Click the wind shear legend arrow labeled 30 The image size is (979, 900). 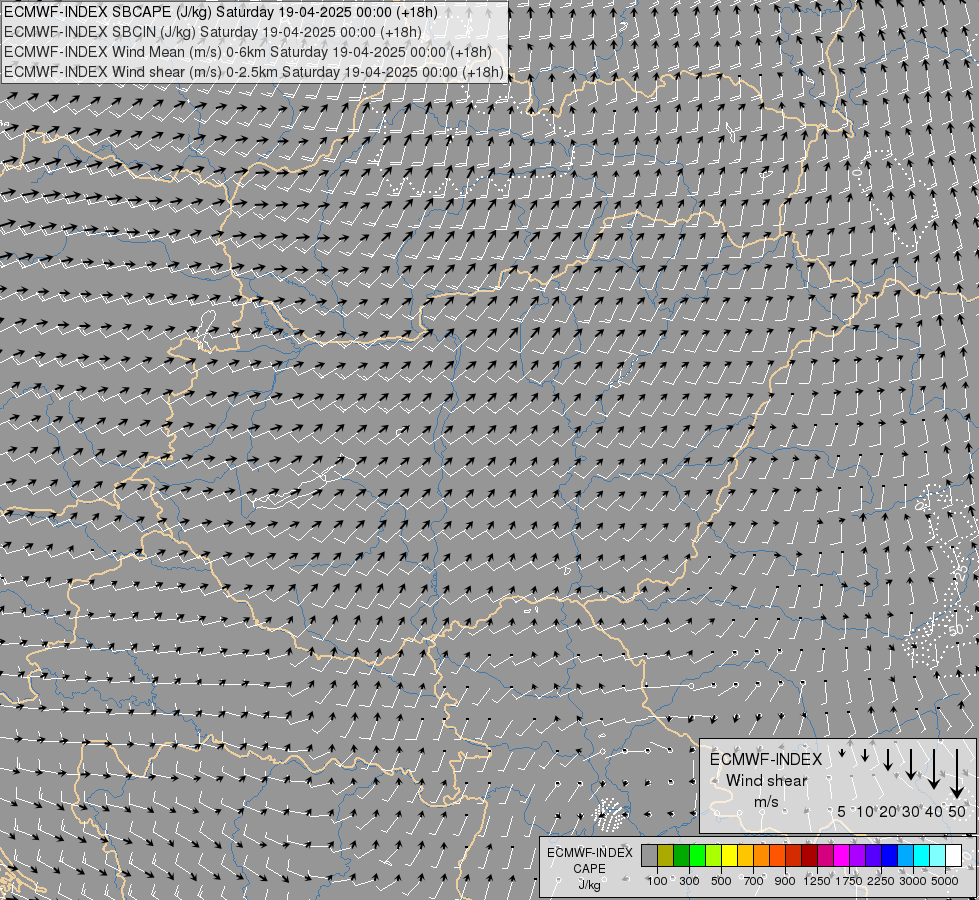coord(911,764)
